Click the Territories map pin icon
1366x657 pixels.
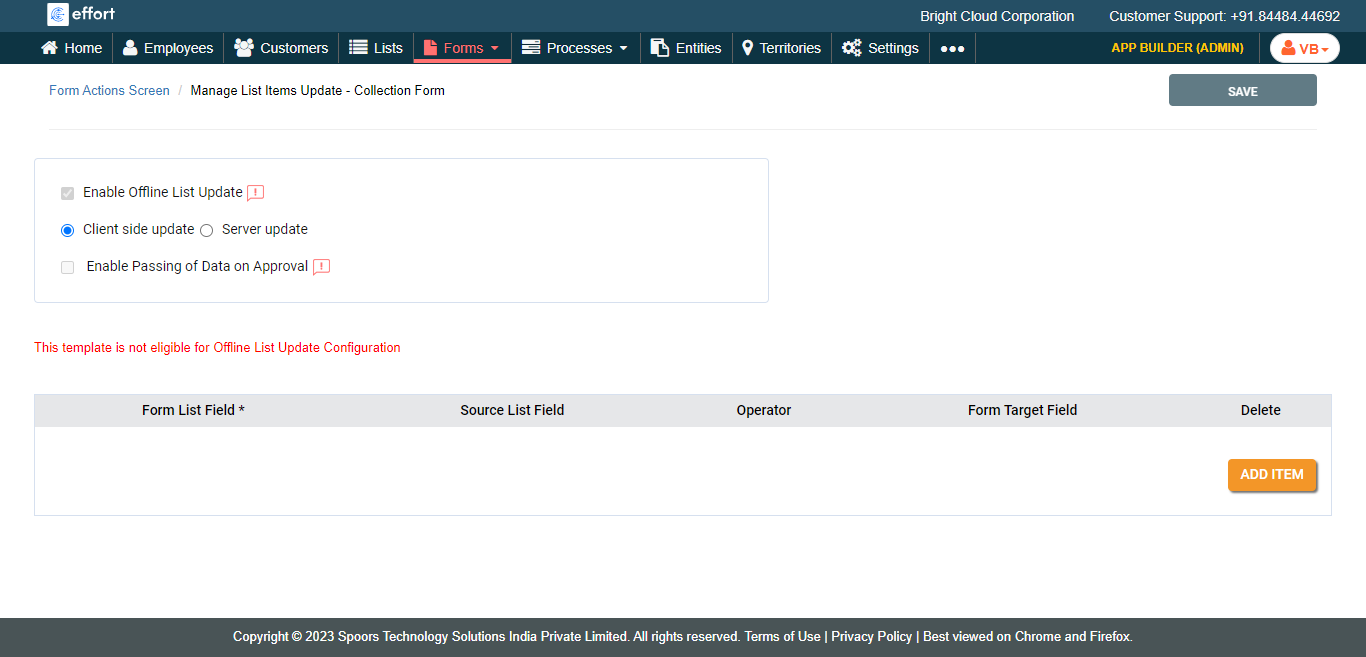[x=747, y=48]
